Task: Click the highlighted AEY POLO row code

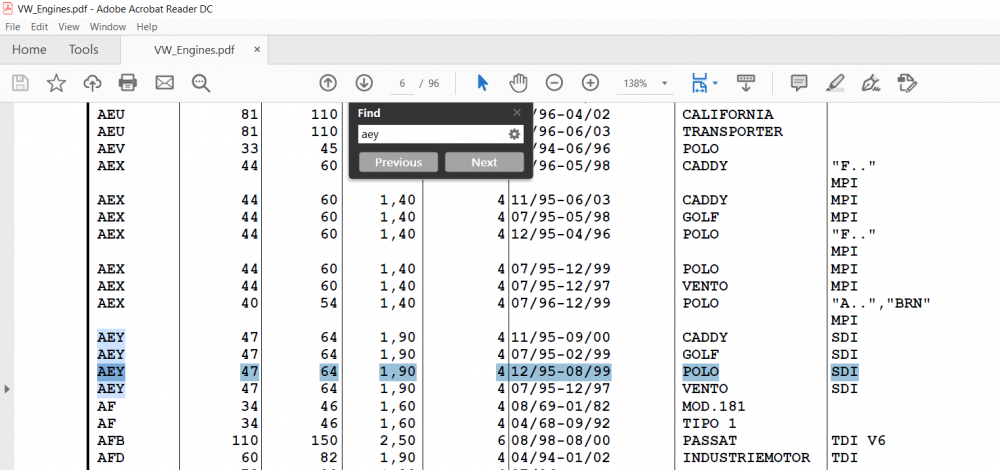Action: click(x=111, y=371)
